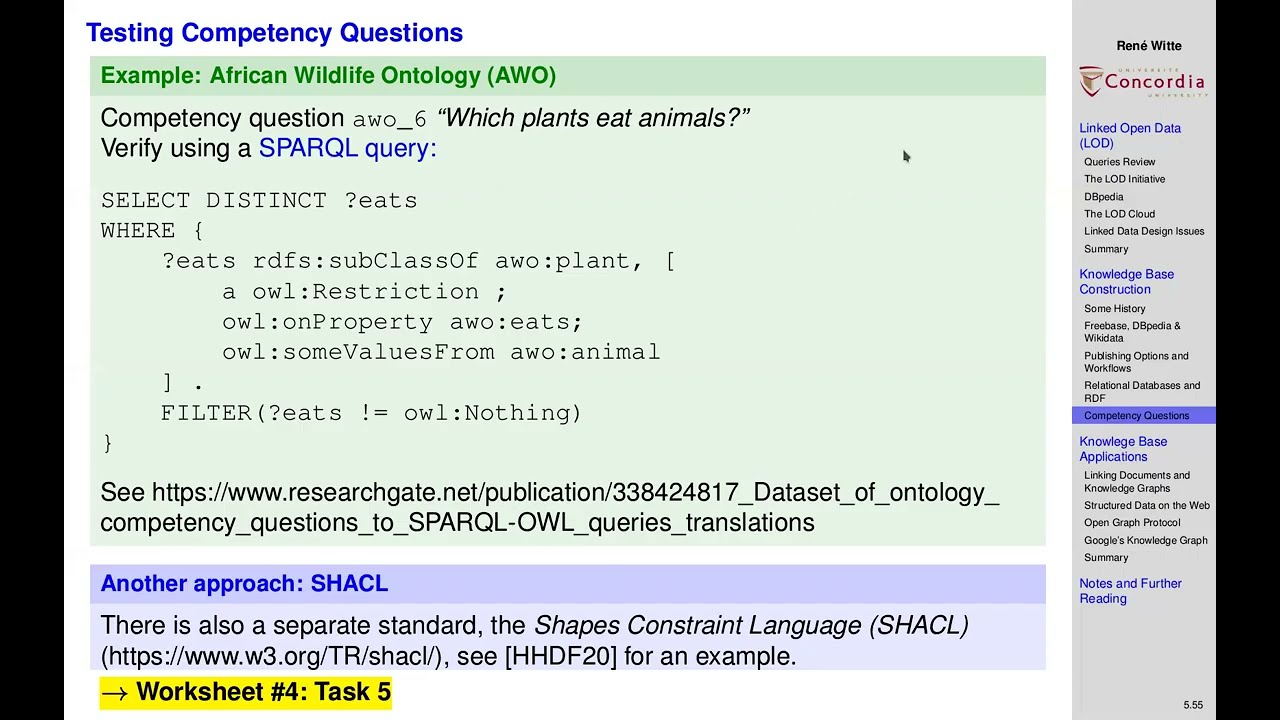Open the DBpedia sidebar entry
The height and width of the screenshot is (720, 1280).
pyautogui.click(x=1103, y=197)
